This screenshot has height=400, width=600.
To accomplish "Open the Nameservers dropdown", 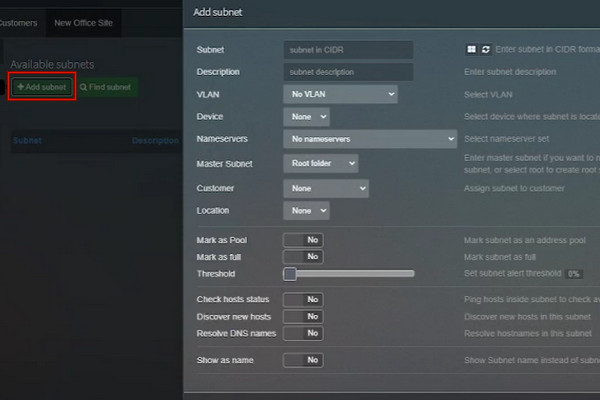I will pyautogui.click(x=370, y=139).
